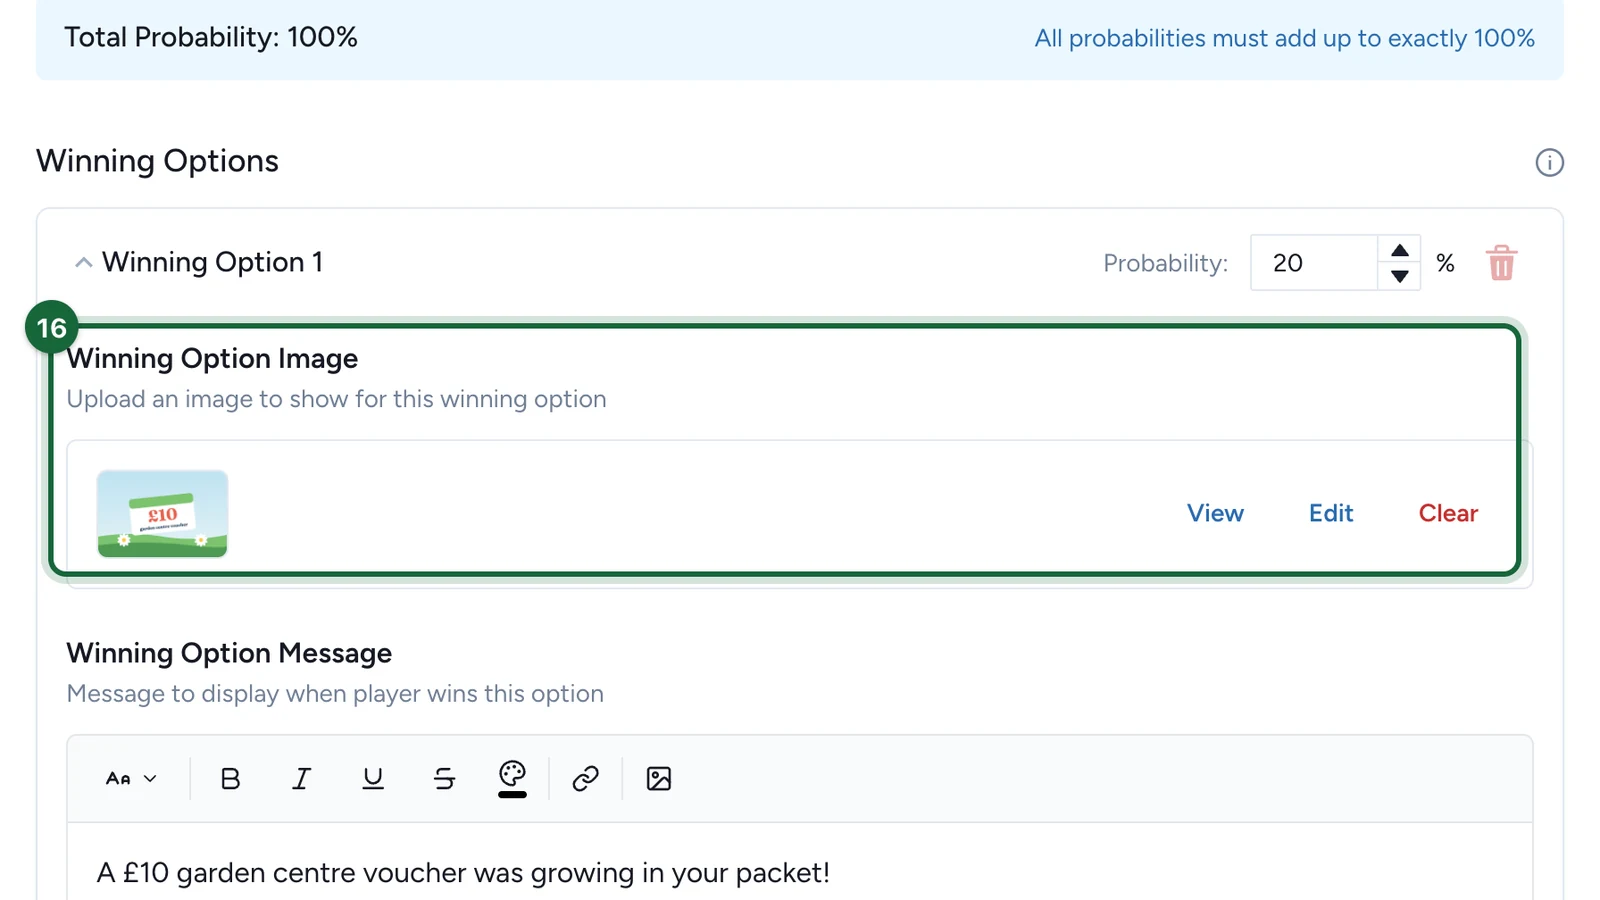Open the font size Aa dropdown
Image resolution: width=1600 pixels, height=900 pixels.
pos(131,778)
